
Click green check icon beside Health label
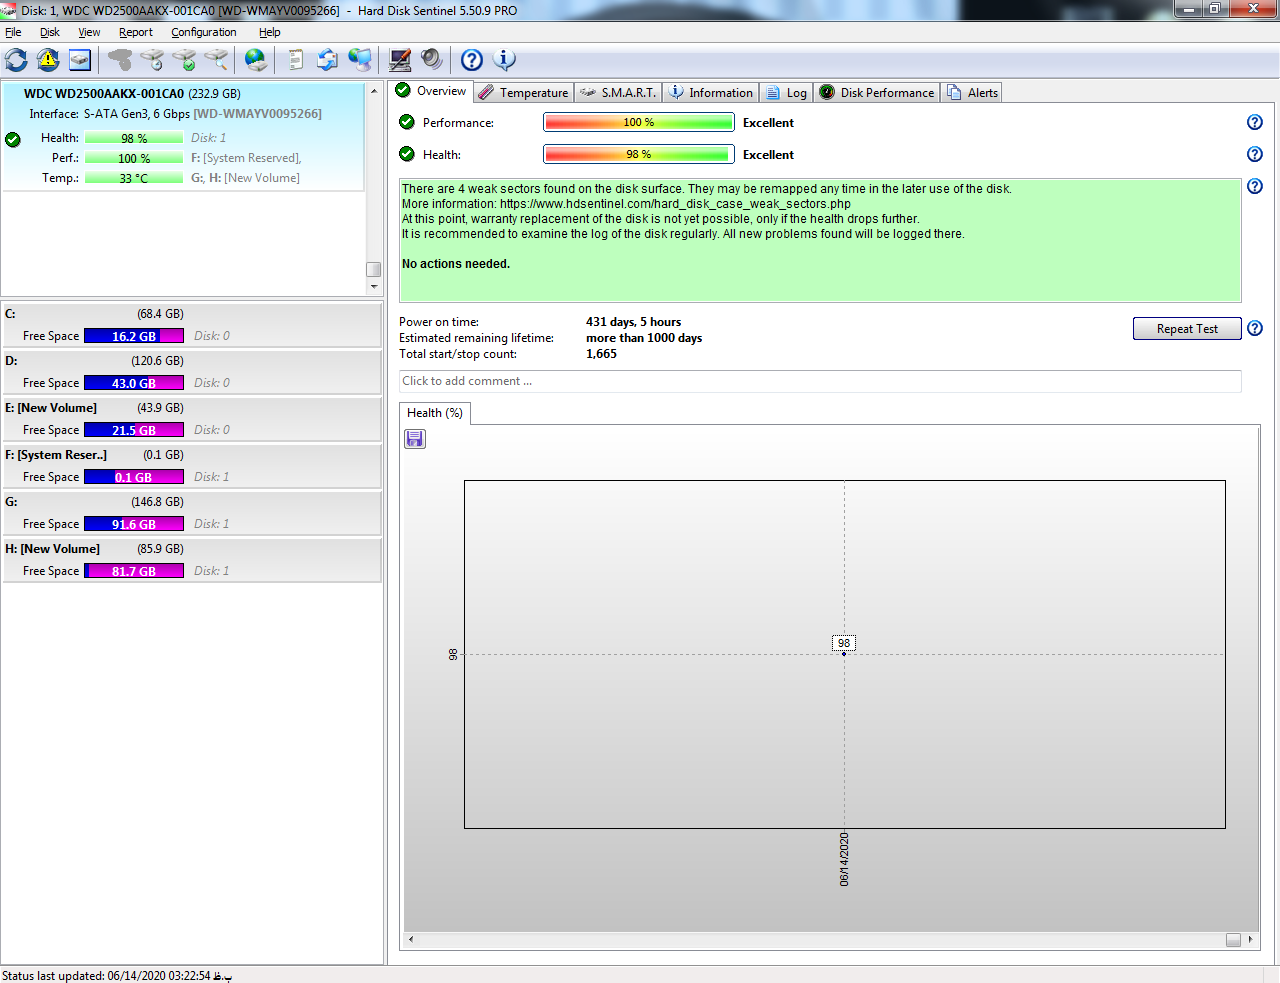(407, 154)
